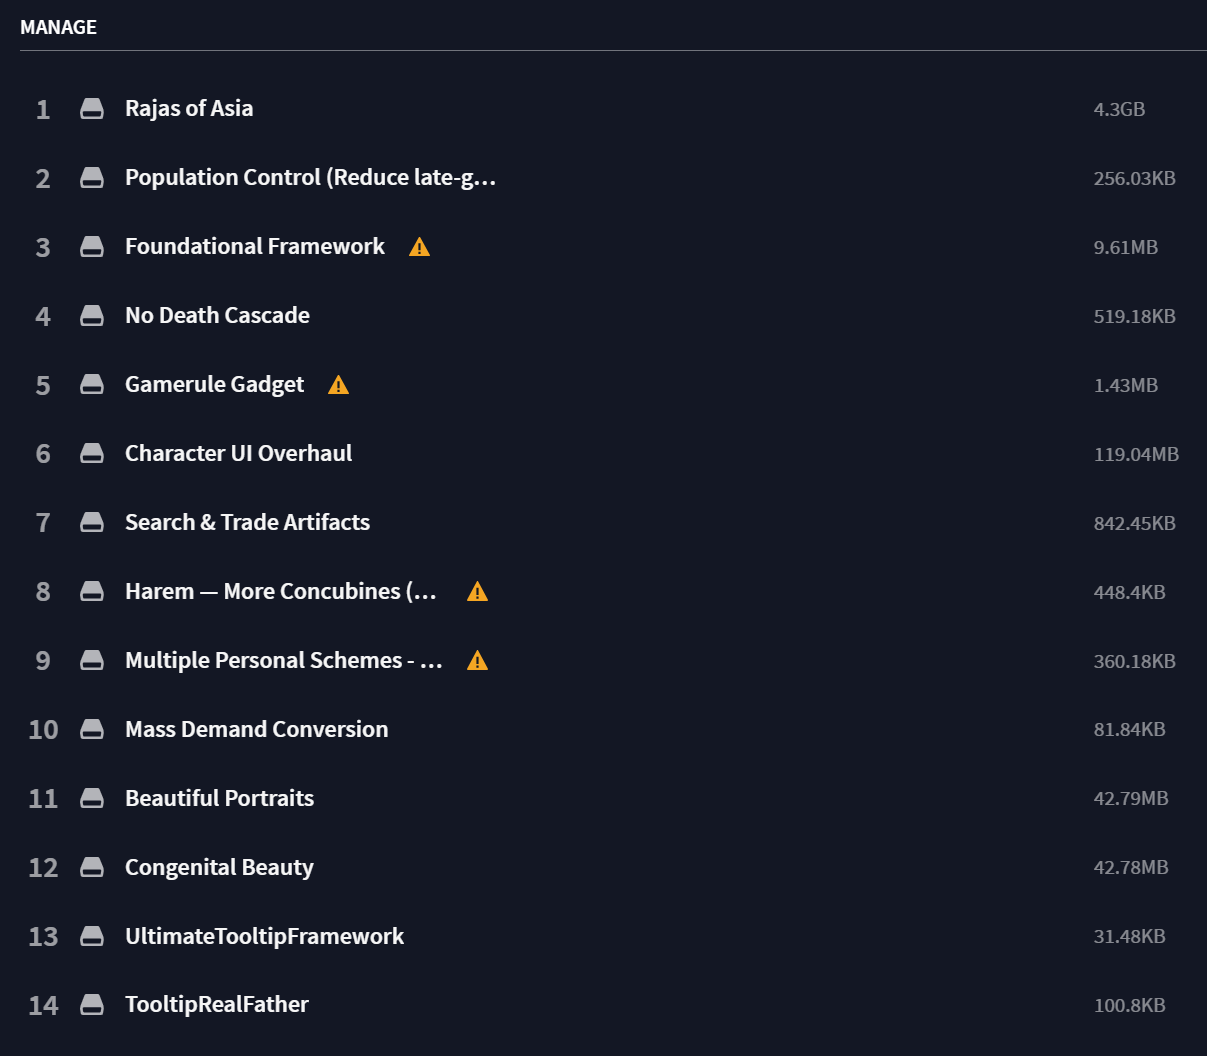Click the truncated Harem mod name to expand it
The height and width of the screenshot is (1056, 1207).
tap(281, 591)
